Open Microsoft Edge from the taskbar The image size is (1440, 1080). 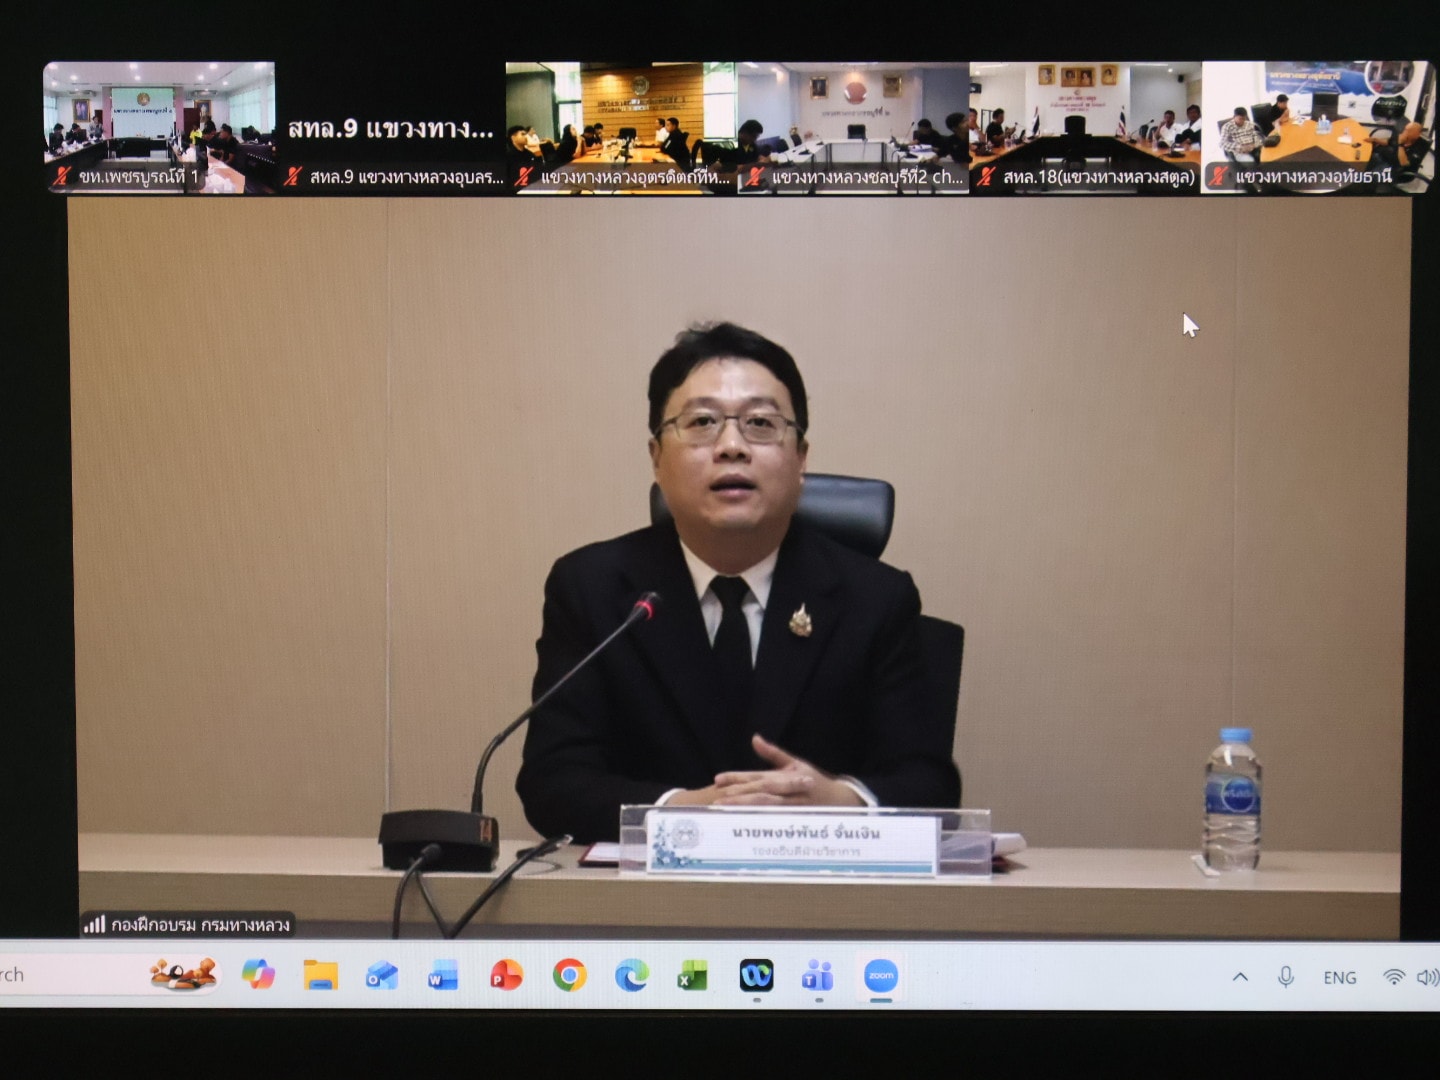pyautogui.click(x=631, y=975)
